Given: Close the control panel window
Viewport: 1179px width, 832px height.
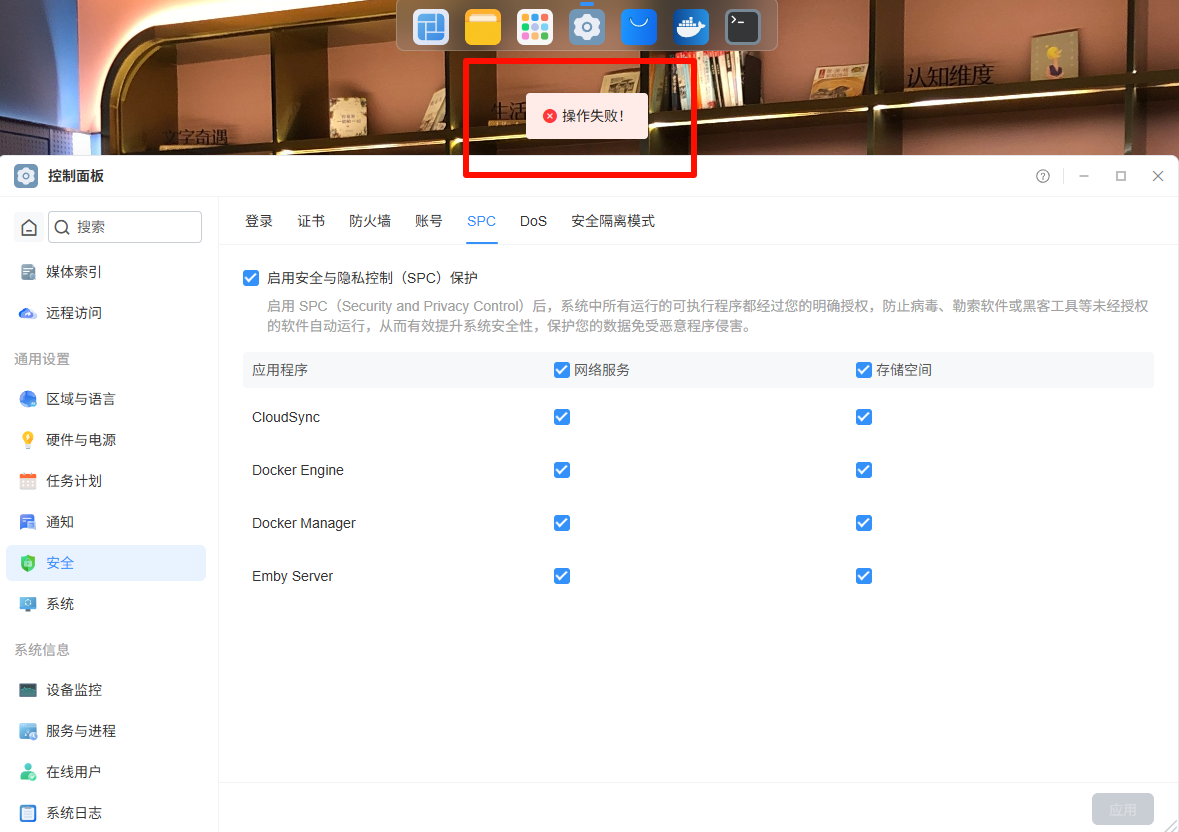Looking at the screenshot, I should (1158, 176).
